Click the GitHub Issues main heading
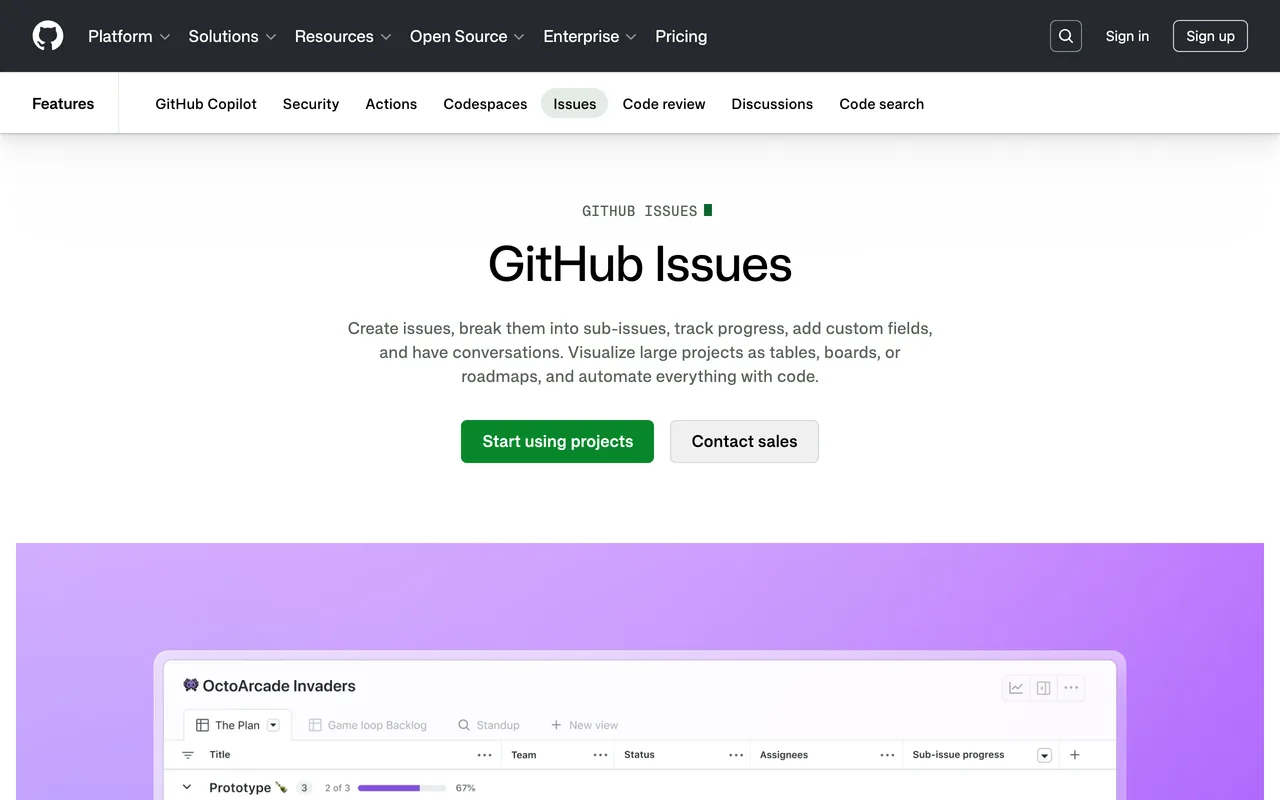This screenshot has height=800, width=1280. (x=640, y=264)
